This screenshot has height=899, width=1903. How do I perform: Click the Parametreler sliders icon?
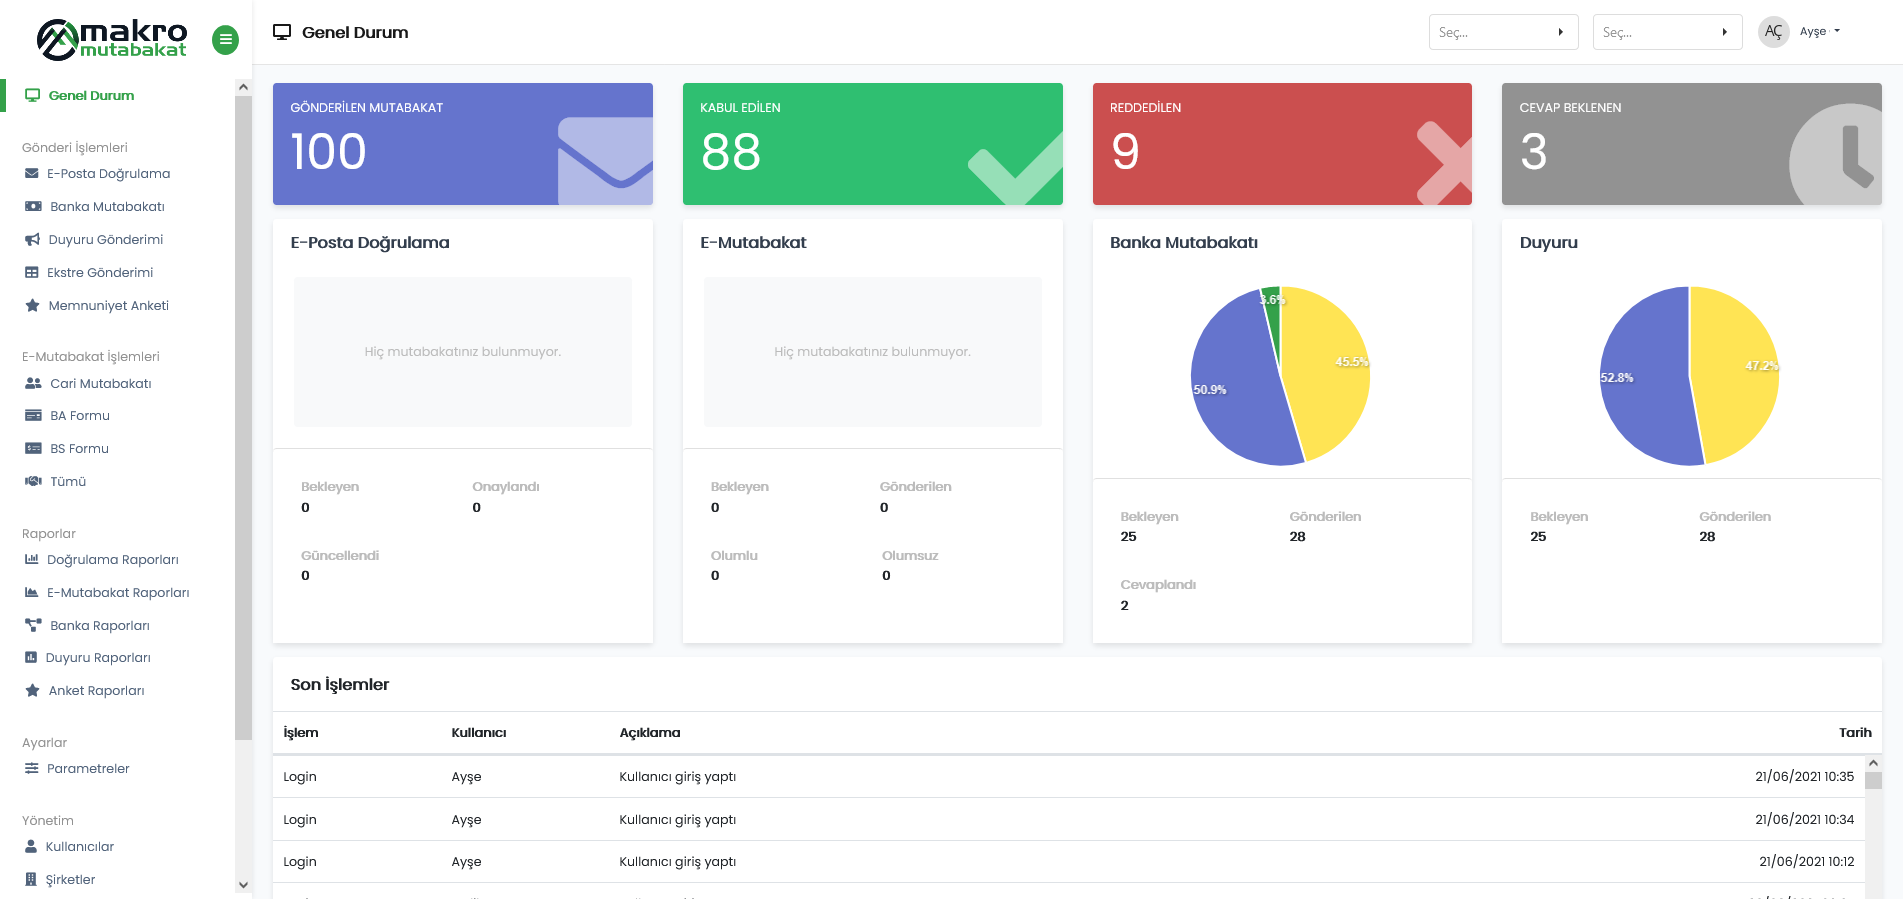(32, 769)
